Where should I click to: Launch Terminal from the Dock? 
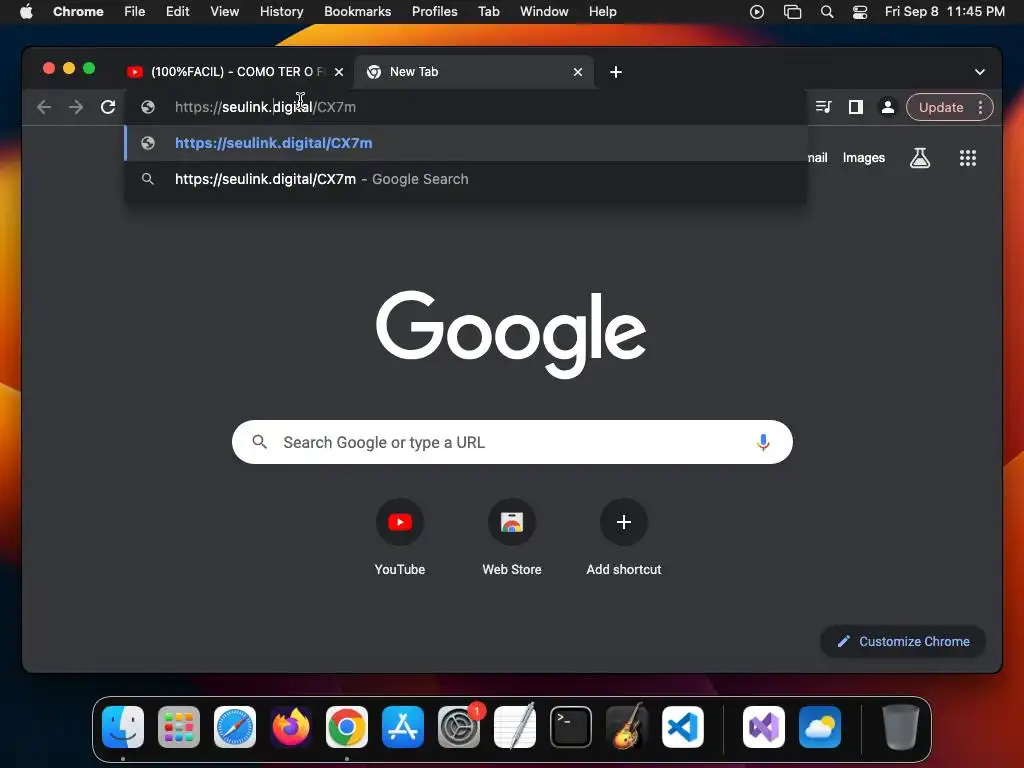point(571,727)
